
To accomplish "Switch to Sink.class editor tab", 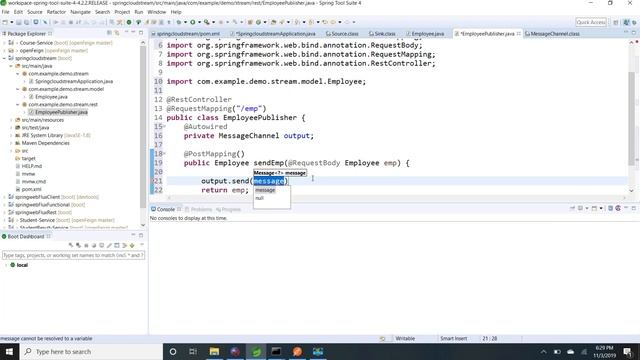I will [382, 34].
